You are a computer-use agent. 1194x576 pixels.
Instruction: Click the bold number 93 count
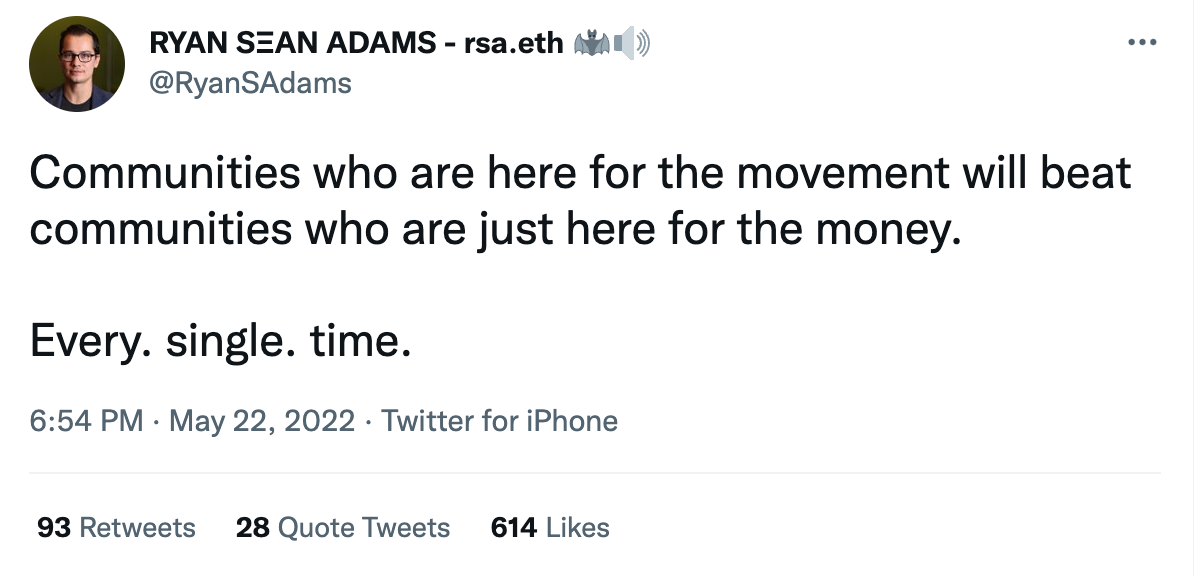53,527
